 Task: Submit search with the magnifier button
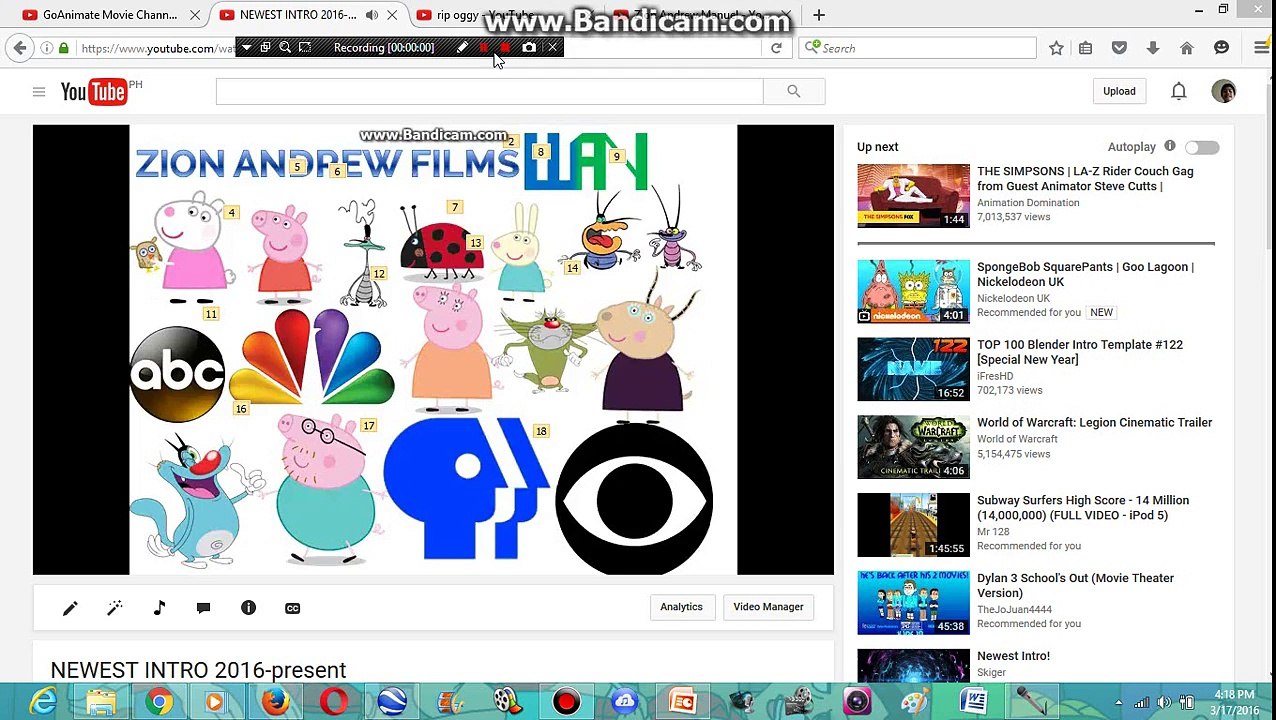pyautogui.click(x=793, y=92)
